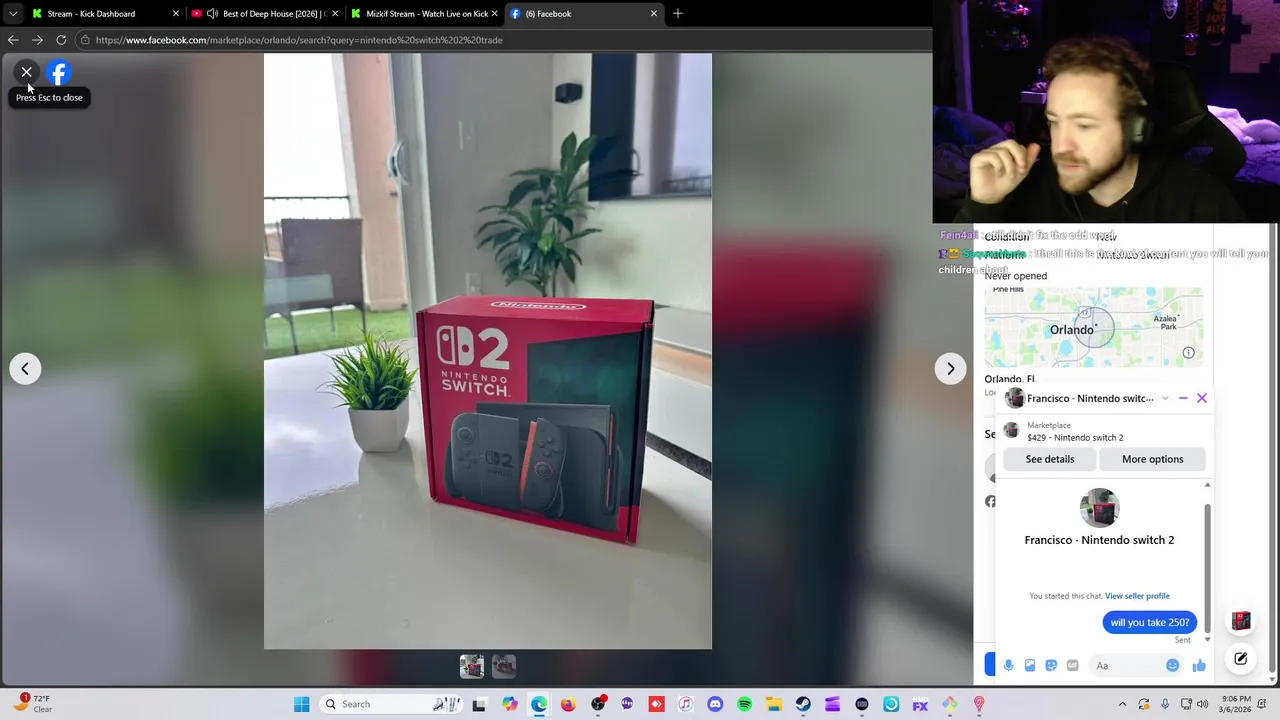Viewport: 1280px width, 720px height.
Task: Open the View seller profile link
Action: tap(1137, 596)
